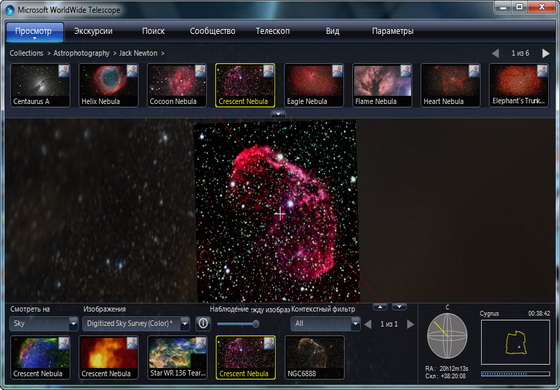Screen dimensions: 560x390
Task: Click Collections breadcrumb link
Action: [26, 53]
